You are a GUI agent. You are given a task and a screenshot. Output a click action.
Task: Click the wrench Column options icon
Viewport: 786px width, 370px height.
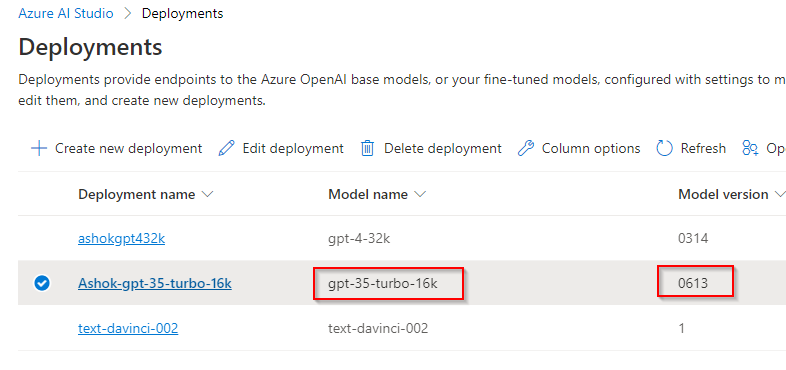[x=525, y=148]
